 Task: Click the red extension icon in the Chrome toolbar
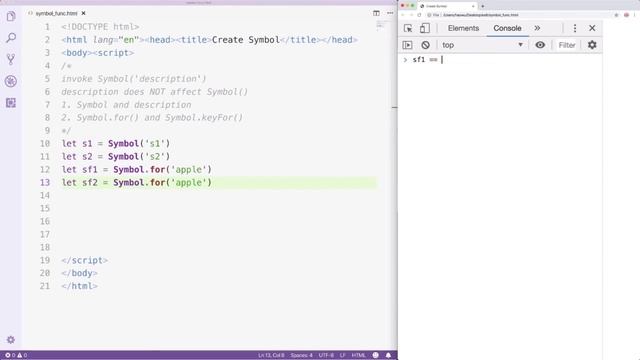[627, 15]
